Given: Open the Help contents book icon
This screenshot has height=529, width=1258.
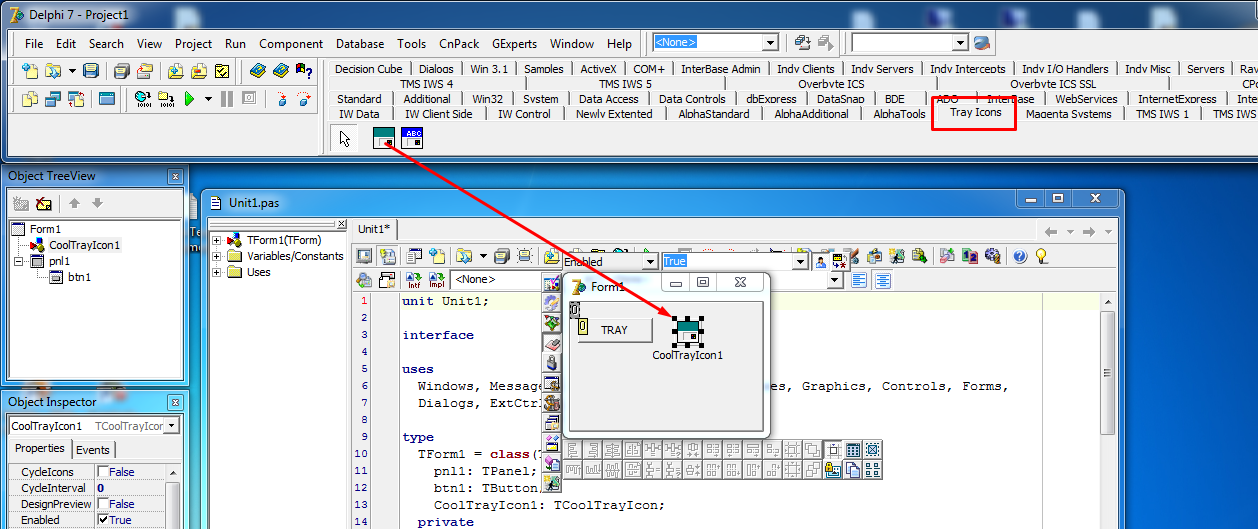Looking at the screenshot, I should pyautogui.click(x=258, y=71).
